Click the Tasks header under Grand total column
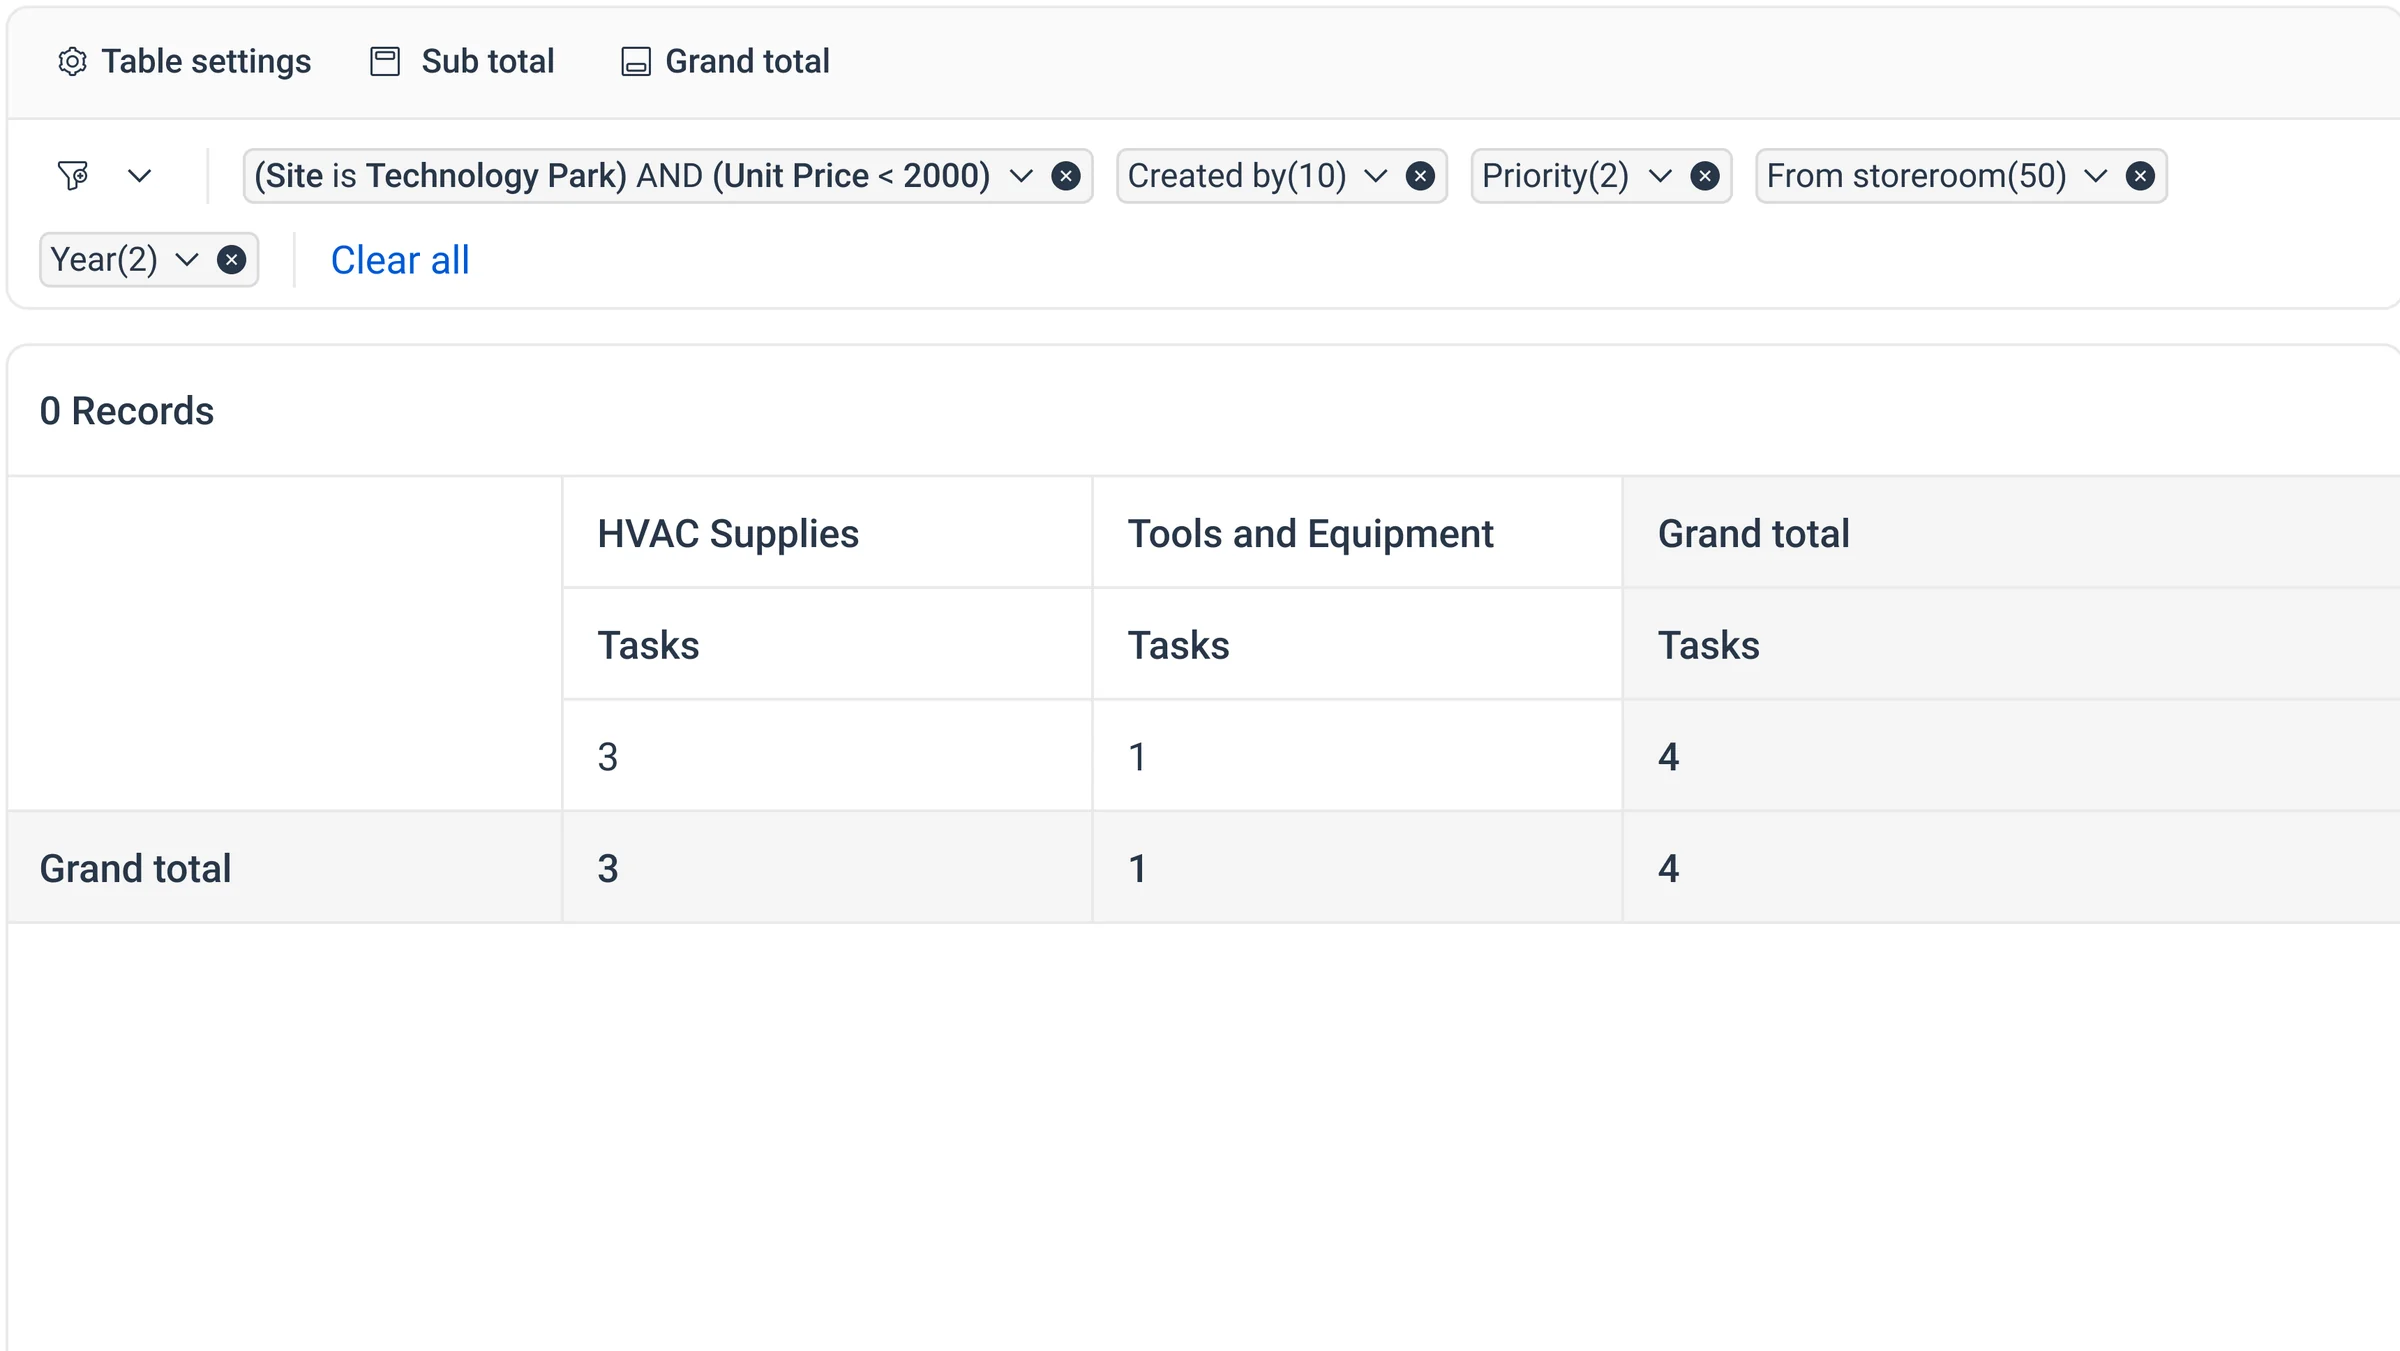The width and height of the screenshot is (2400, 1351). (x=2011, y=645)
